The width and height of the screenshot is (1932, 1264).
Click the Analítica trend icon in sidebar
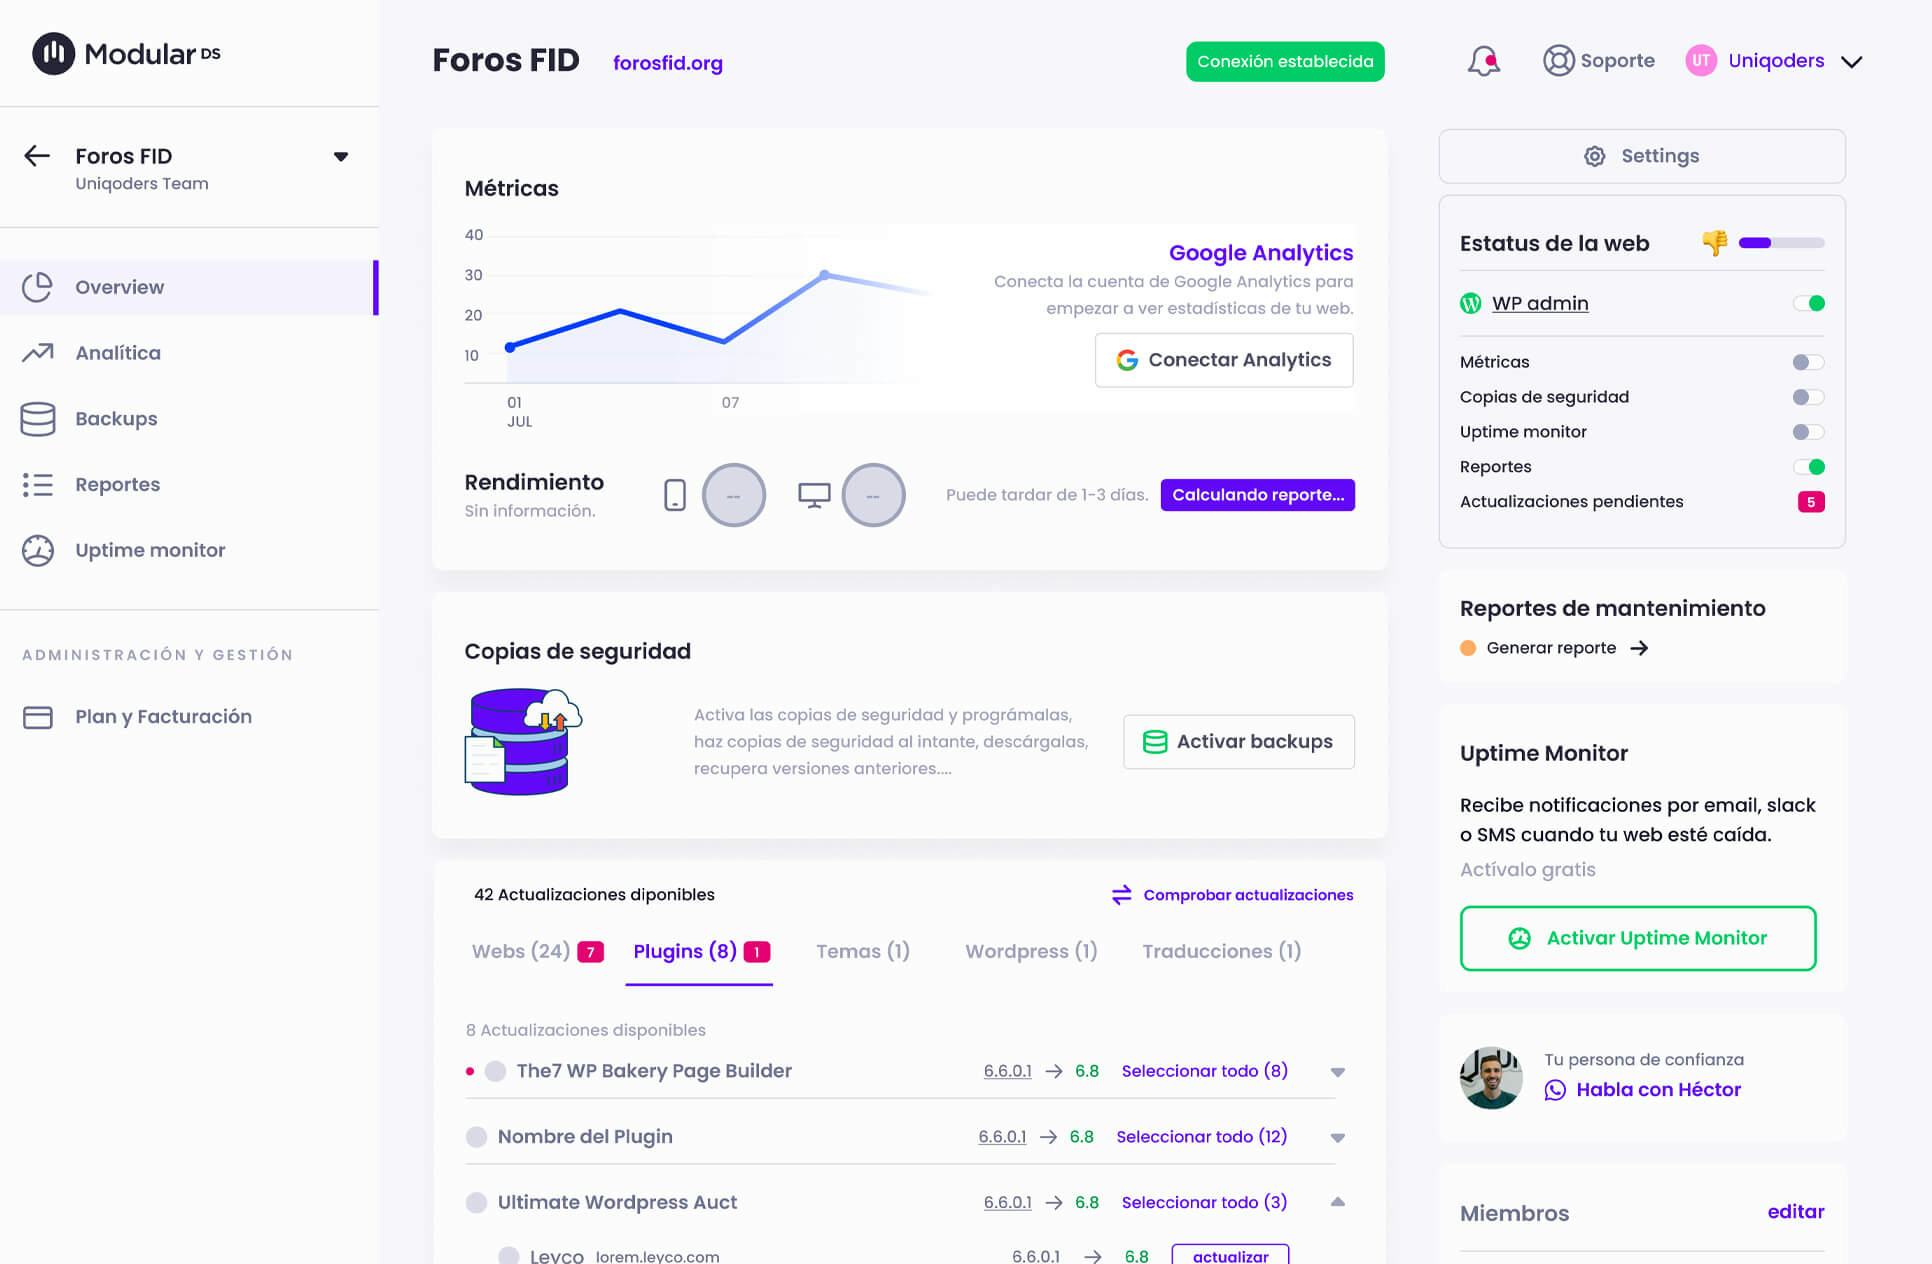(x=38, y=353)
